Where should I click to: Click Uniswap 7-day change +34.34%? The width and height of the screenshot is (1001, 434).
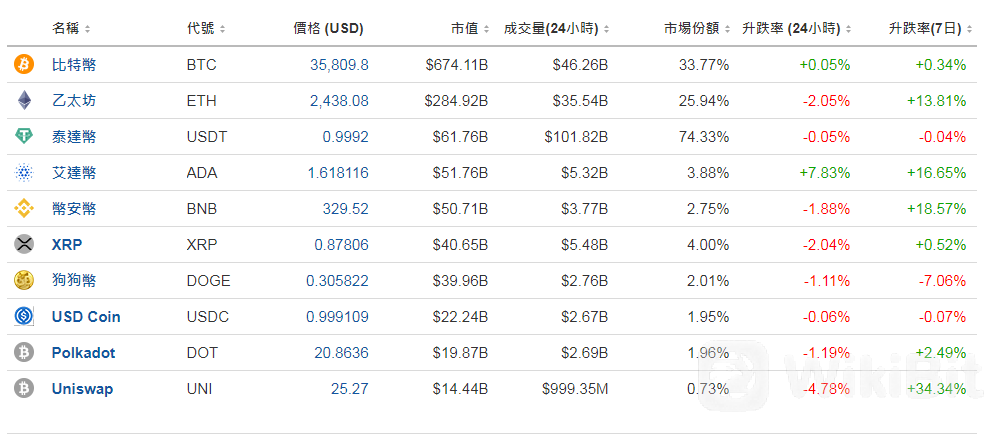click(x=938, y=388)
